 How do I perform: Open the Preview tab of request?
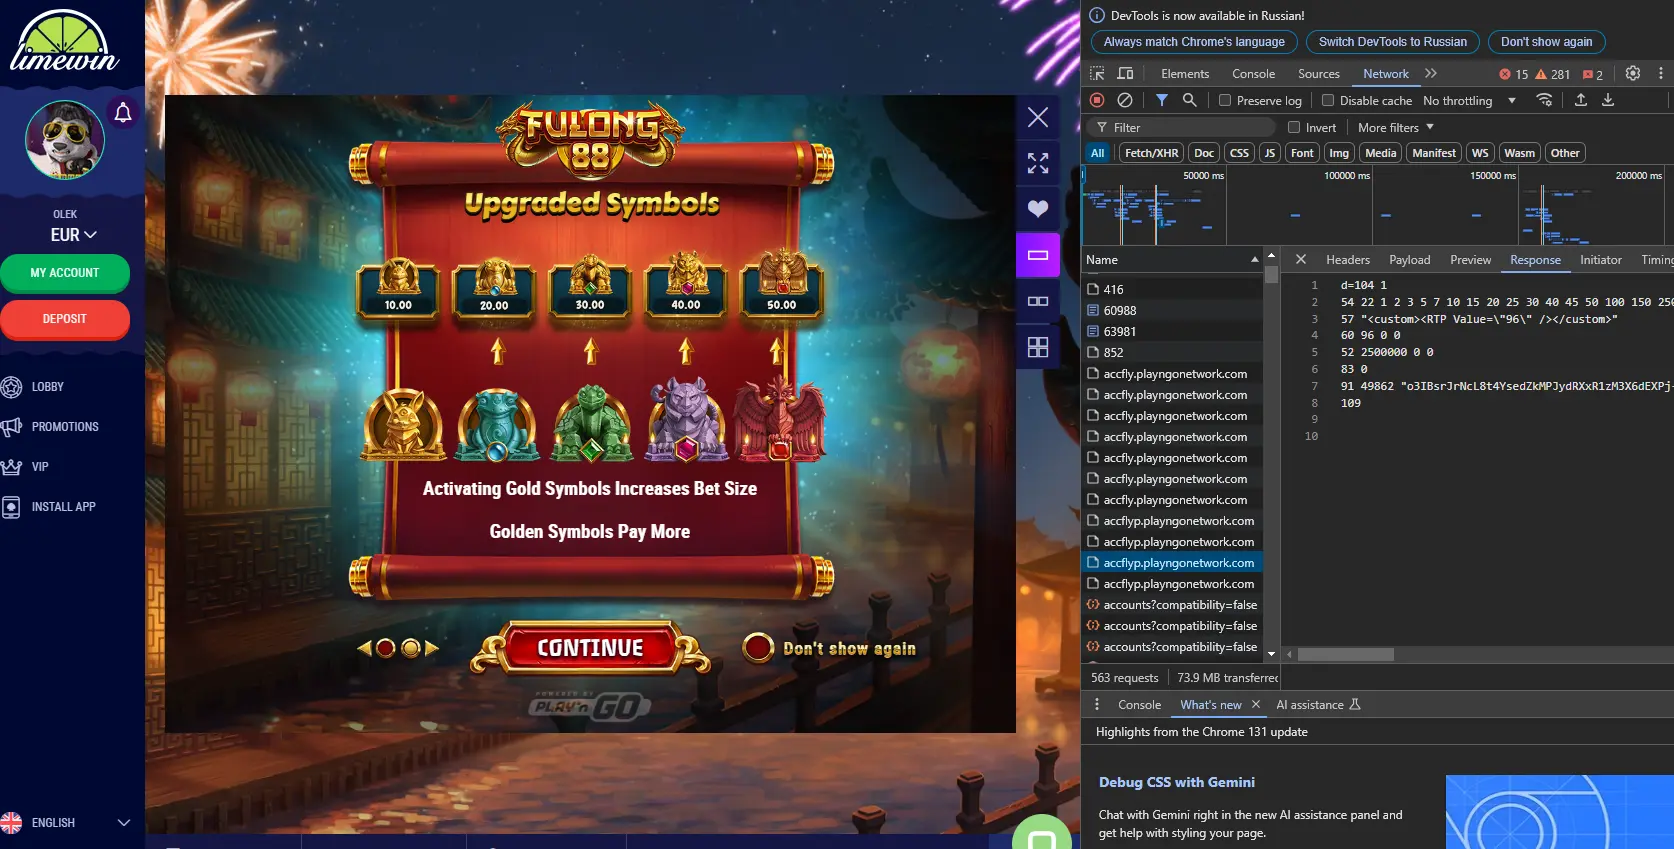(x=1471, y=259)
